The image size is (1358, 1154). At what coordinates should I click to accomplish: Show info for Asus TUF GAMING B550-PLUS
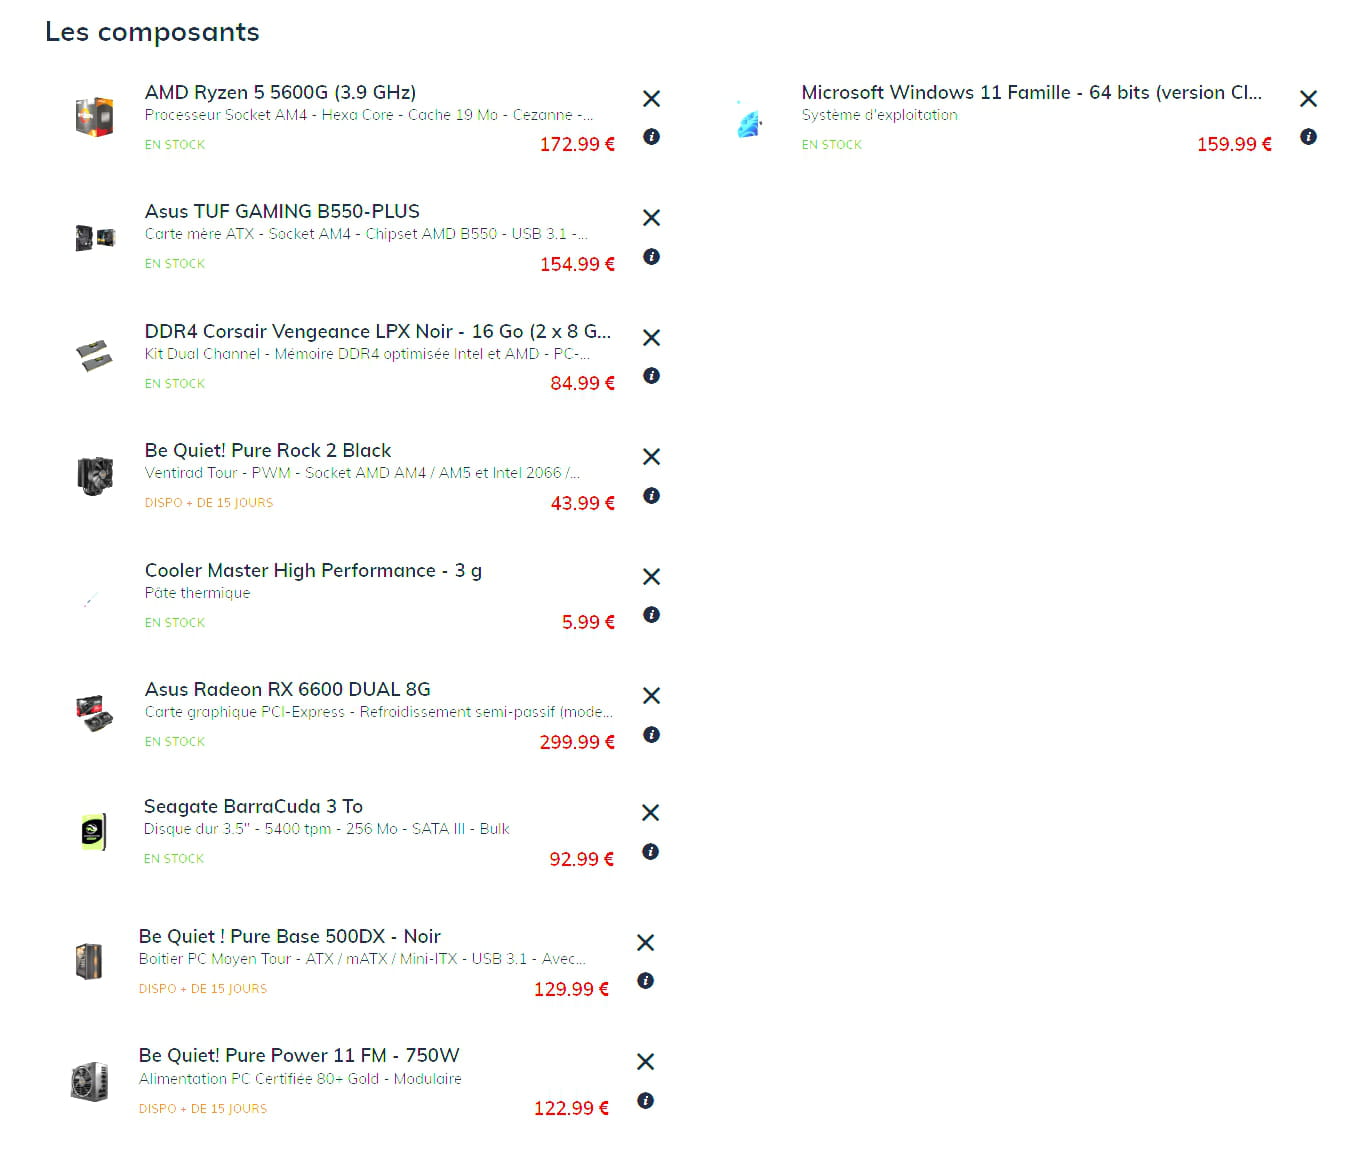(x=651, y=256)
